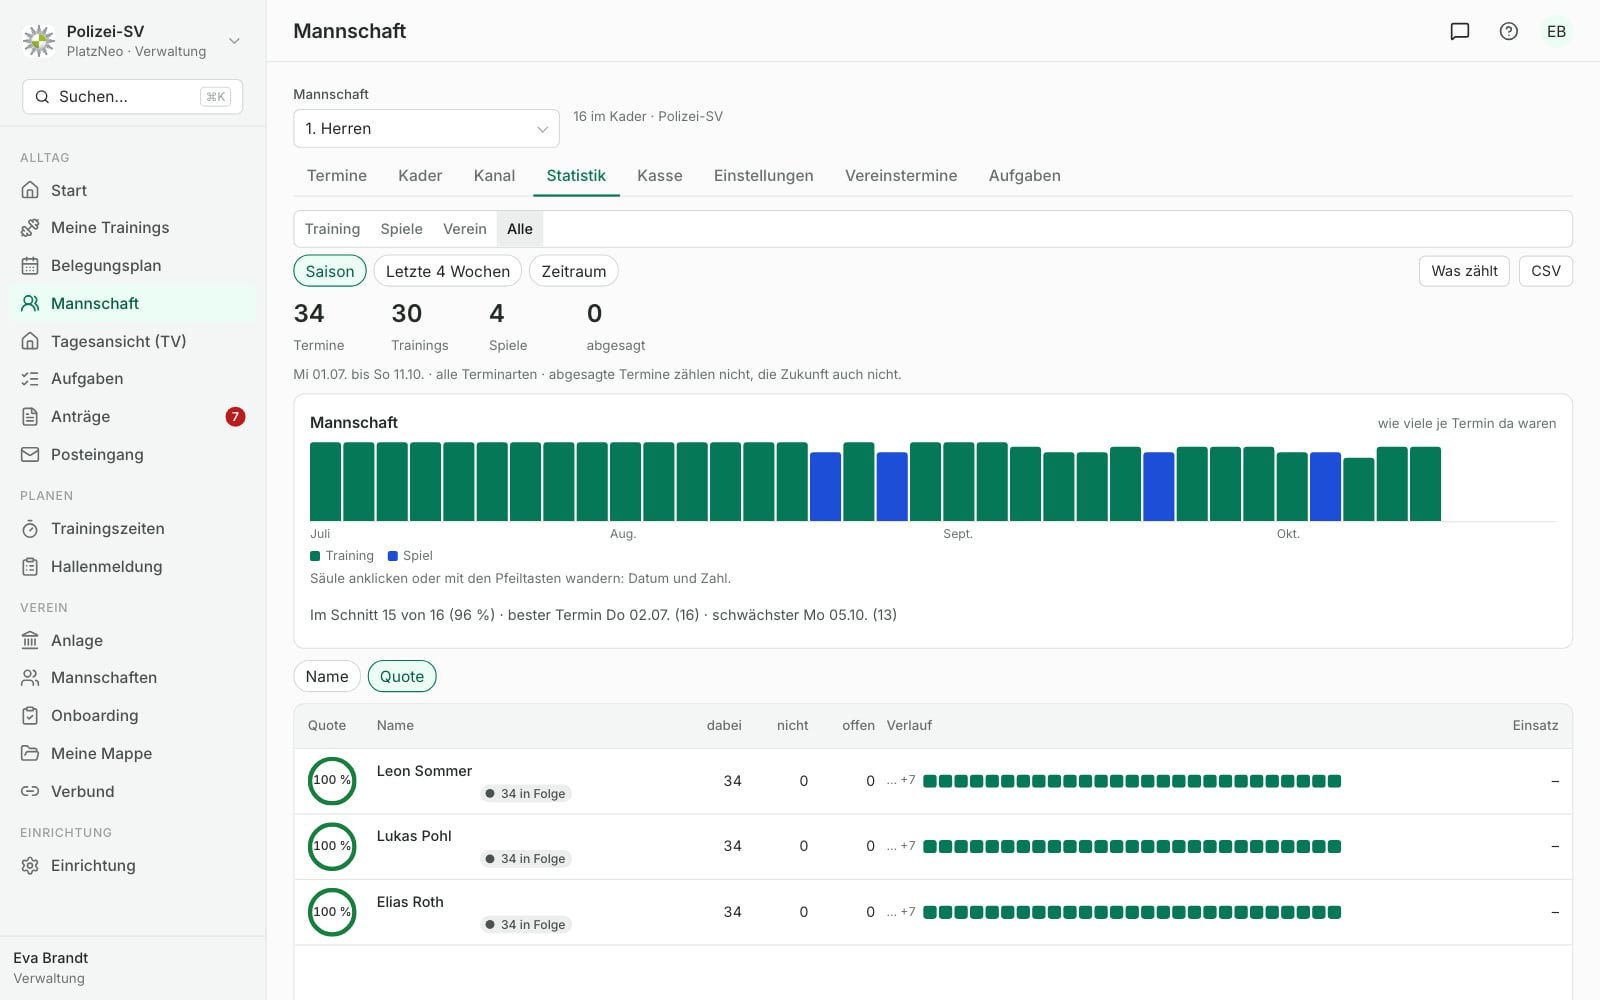Sort the roster by Quote
1600x1000 pixels.
coord(402,677)
